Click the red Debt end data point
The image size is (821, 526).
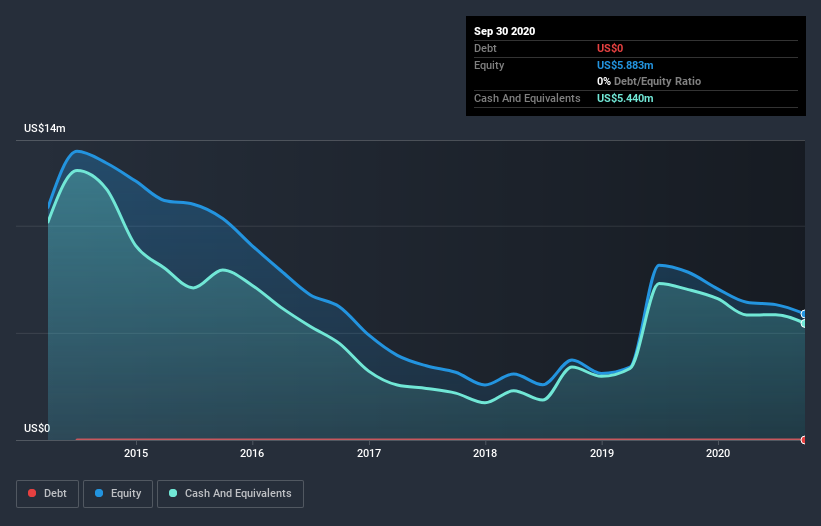804,440
